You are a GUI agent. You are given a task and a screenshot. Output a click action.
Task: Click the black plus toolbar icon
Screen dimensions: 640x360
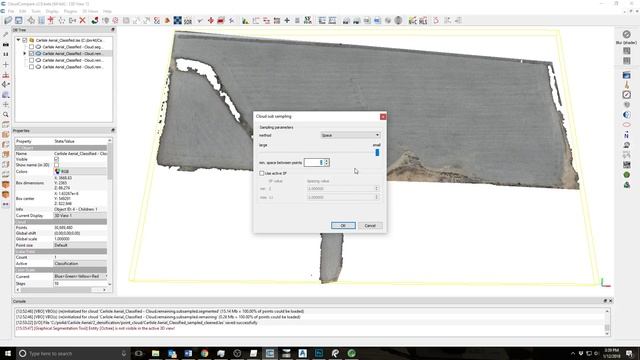coord(287,20)
